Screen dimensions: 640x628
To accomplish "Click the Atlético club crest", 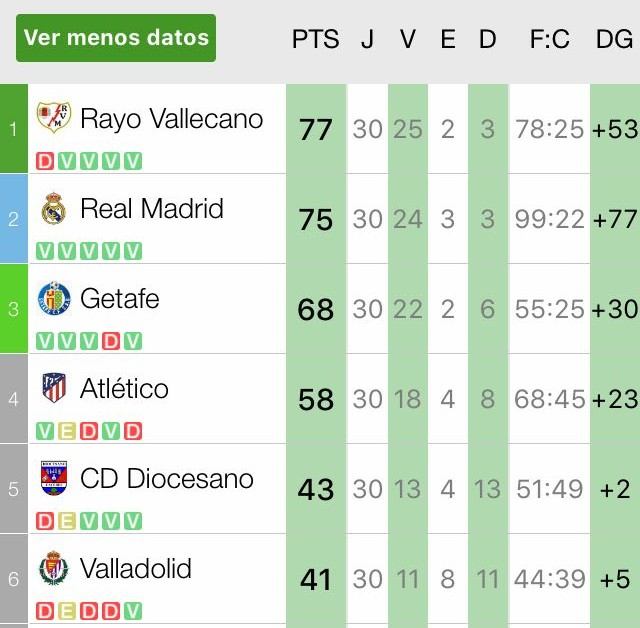I will [53, 388].
